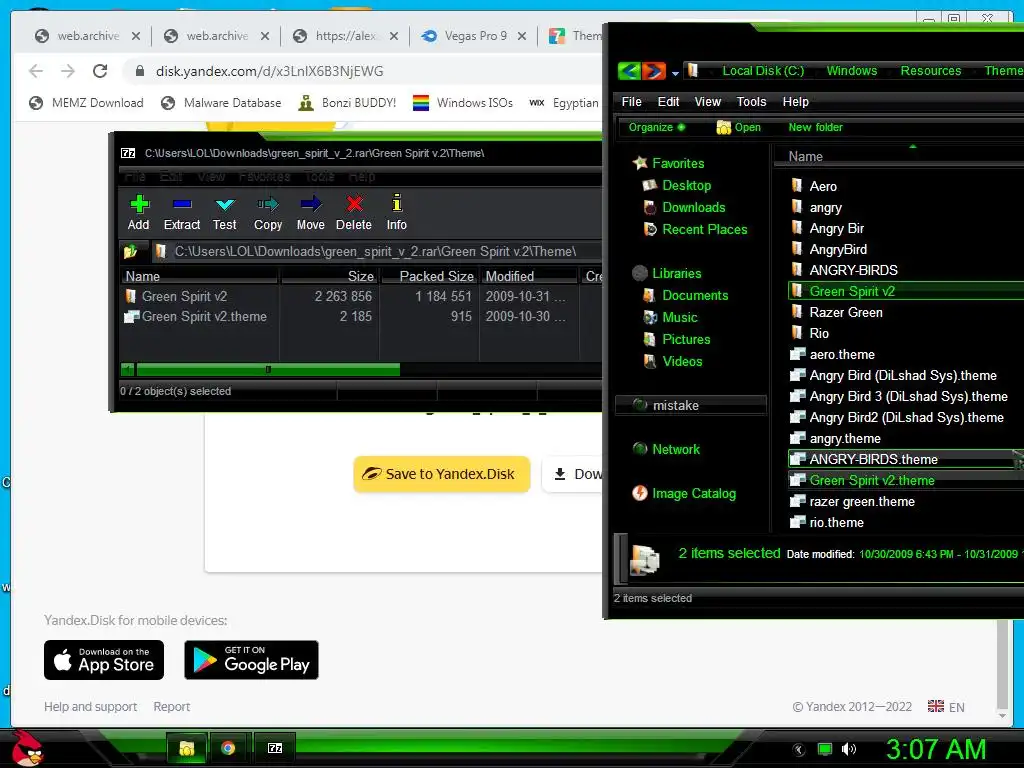
Task: Click the Add button in 7-Zip toolbar
Action: pyautogui.click(x=138, y=213)
